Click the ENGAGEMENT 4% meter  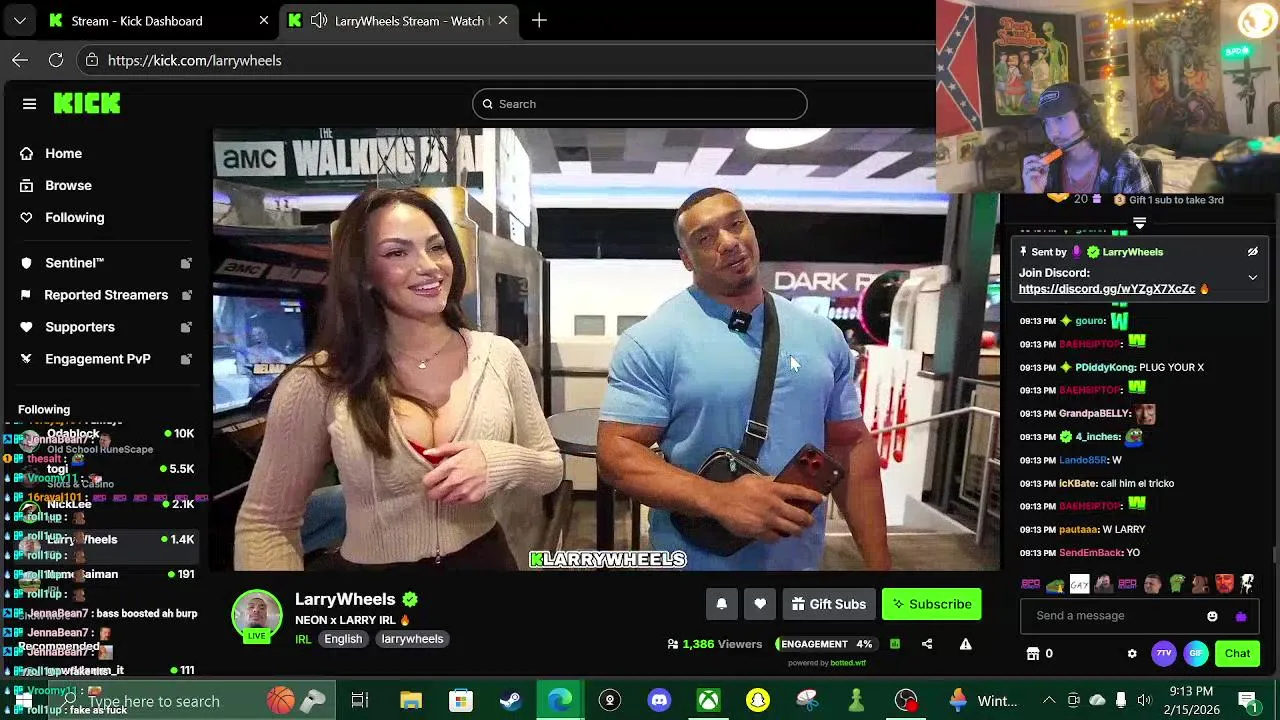[x=826, y=644]
